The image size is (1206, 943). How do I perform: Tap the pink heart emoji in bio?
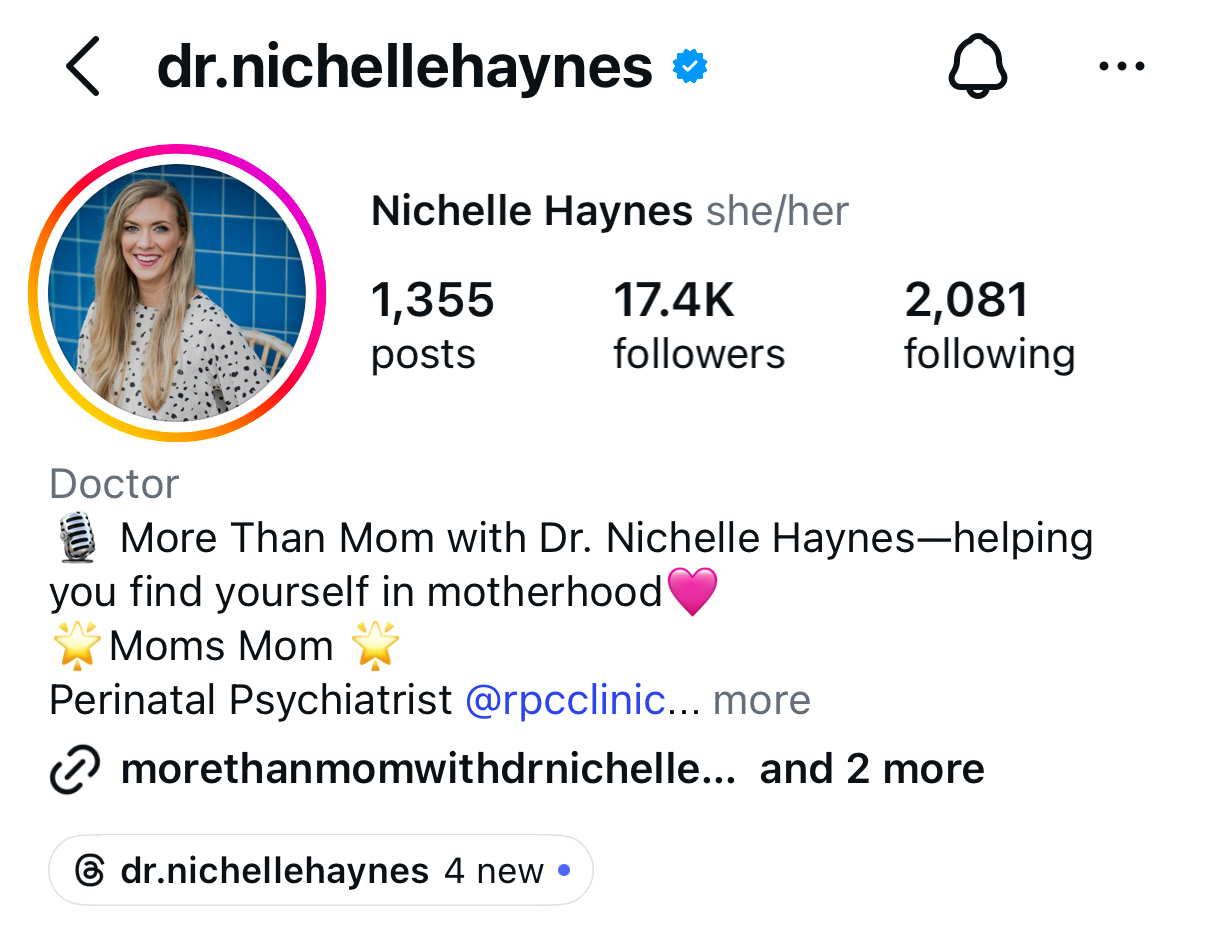tap(691, 592)
